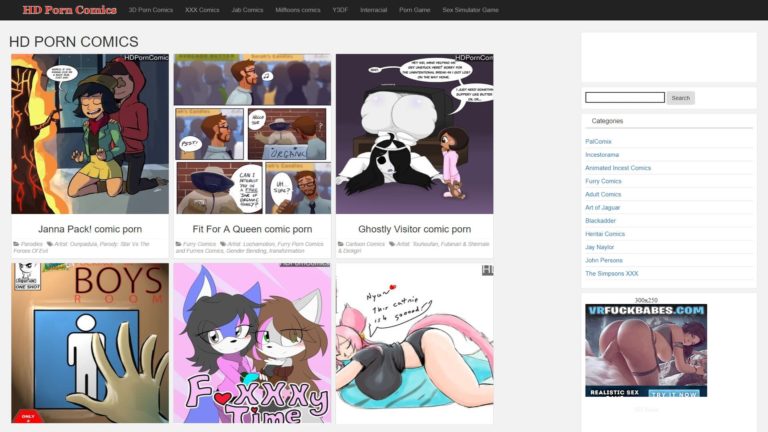Screen dimensions: 768x432
Task: Click the HD Porn Comics site logo
Action: (x=69, y=10)
